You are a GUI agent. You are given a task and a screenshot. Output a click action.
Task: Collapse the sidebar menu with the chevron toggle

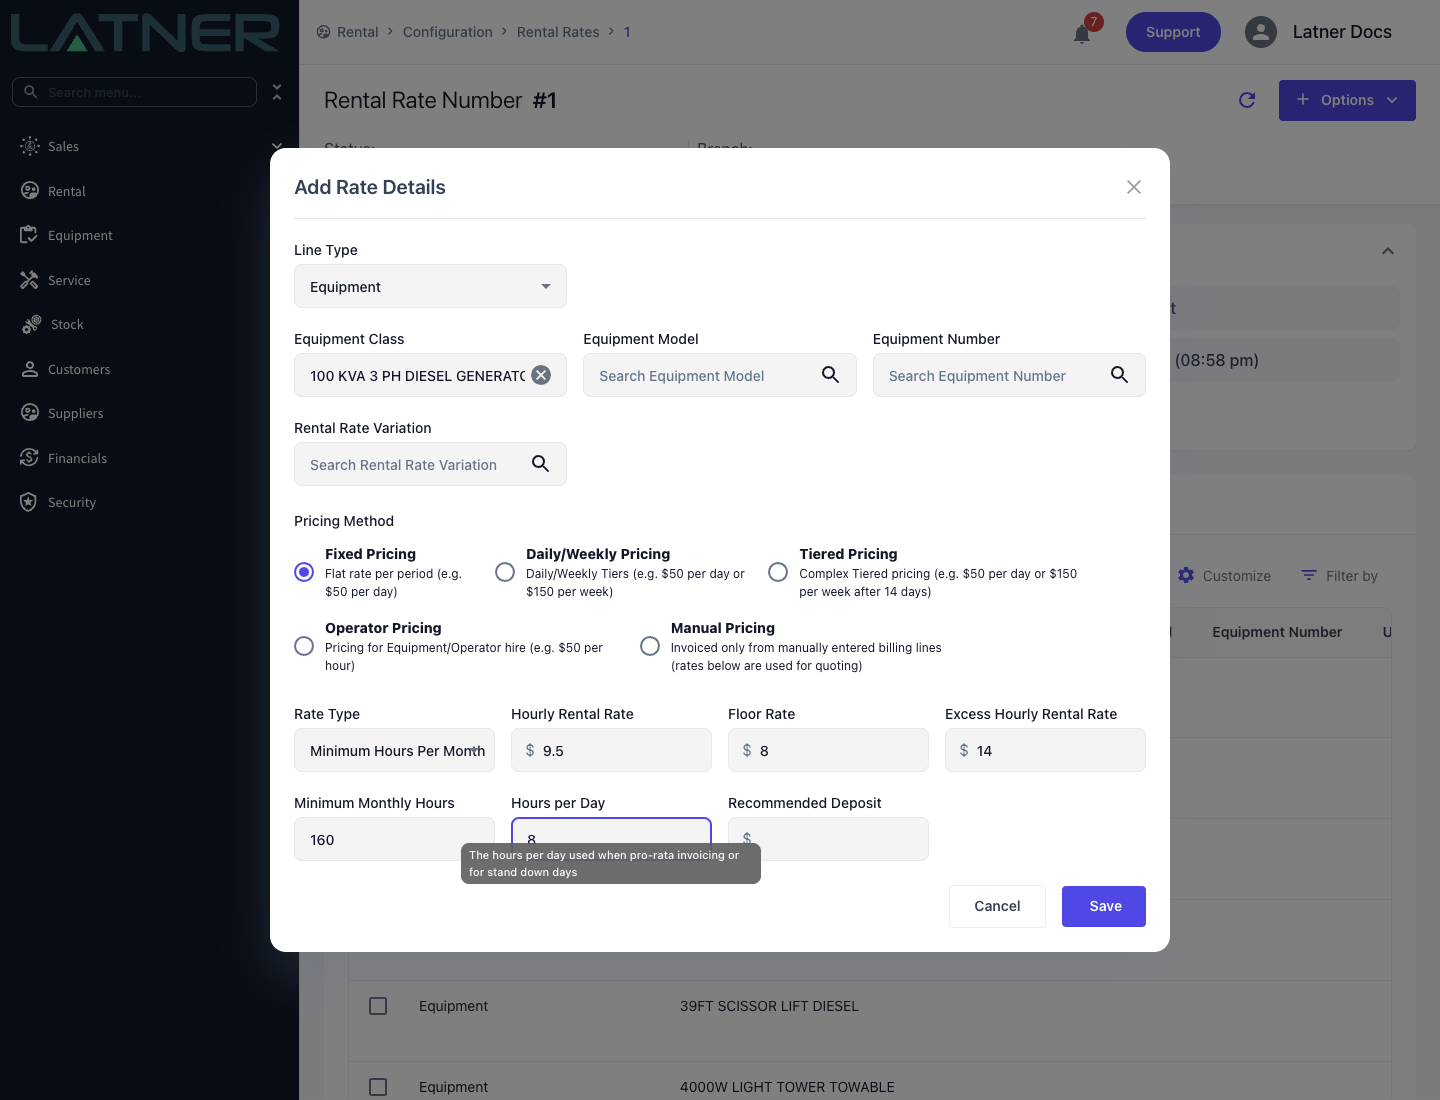tap(277, 92)
